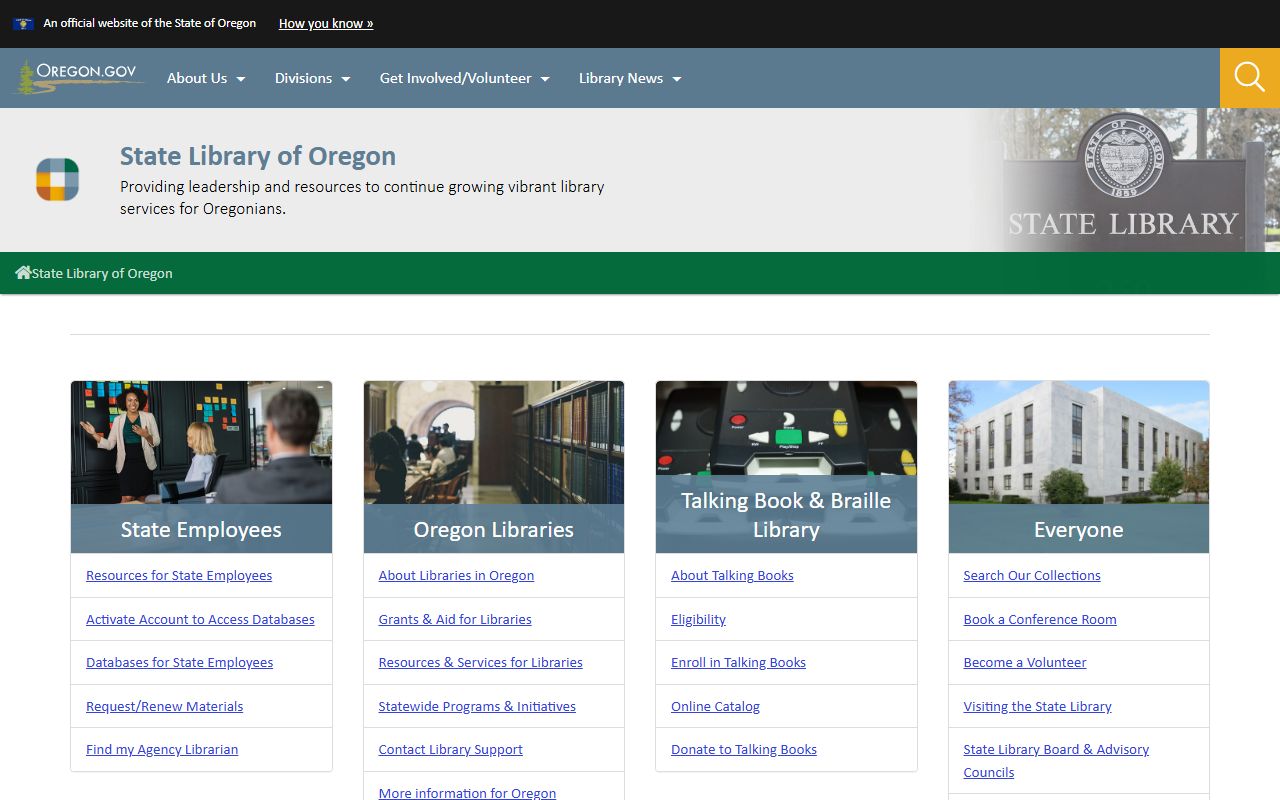1280x800 pixels.
Task: Open the Online Catalog link
Action: click(x=716, y=706)
